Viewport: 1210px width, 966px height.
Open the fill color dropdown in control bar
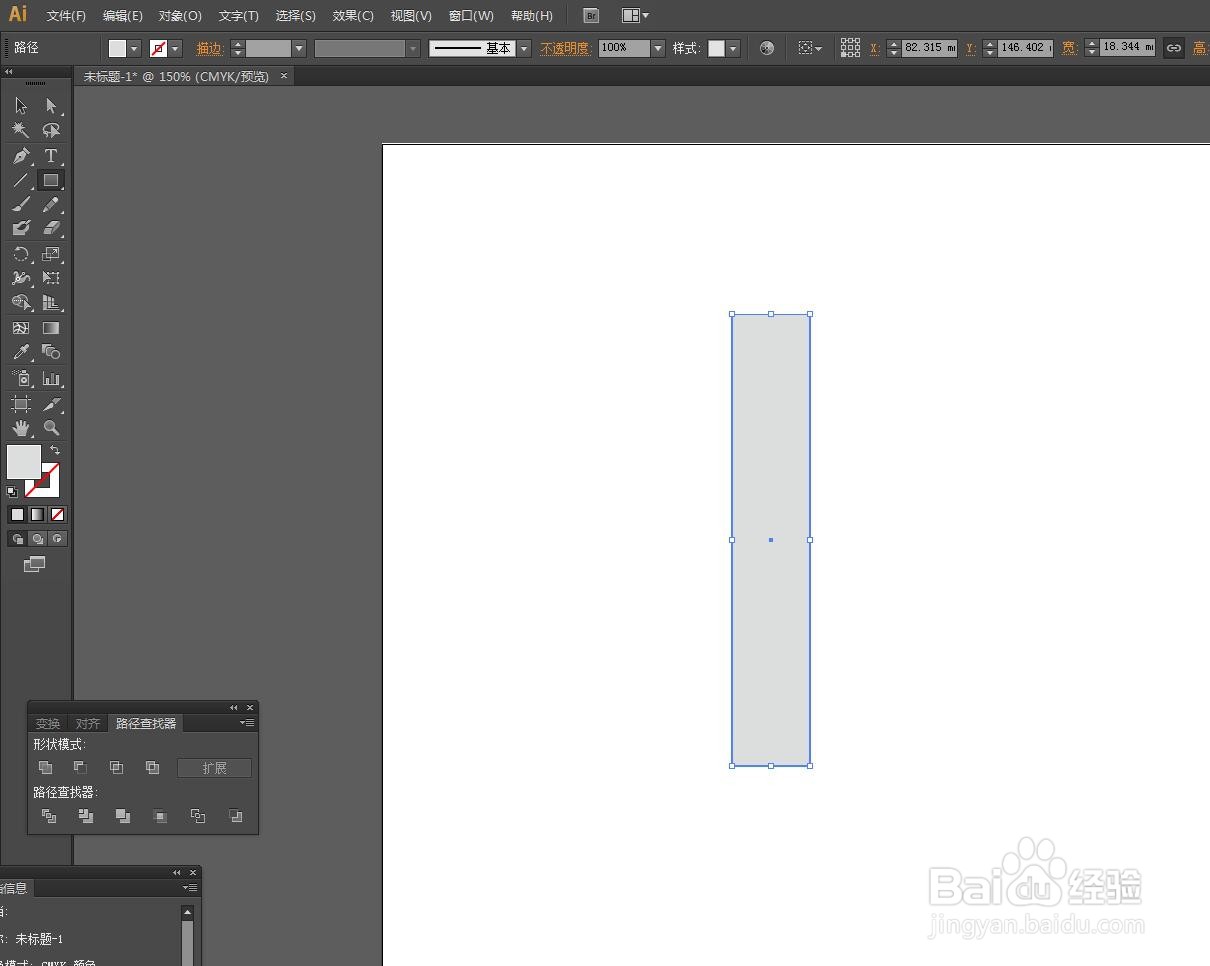[134, 48]
